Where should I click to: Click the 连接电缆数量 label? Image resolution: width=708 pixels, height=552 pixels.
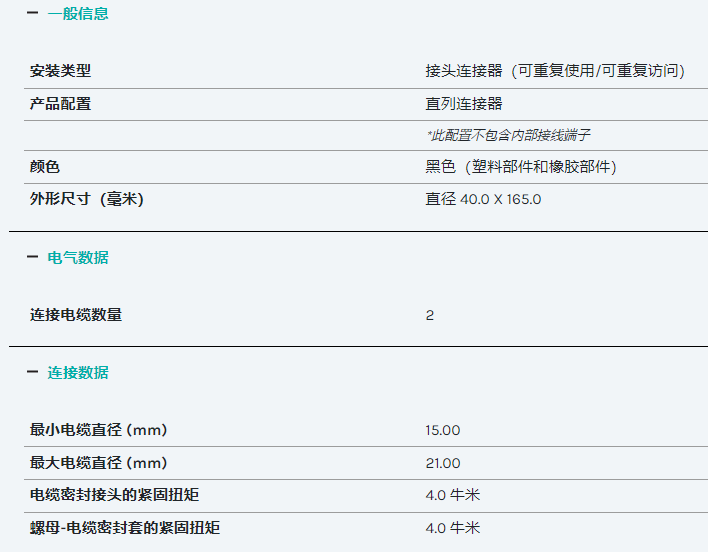(76, 315)
